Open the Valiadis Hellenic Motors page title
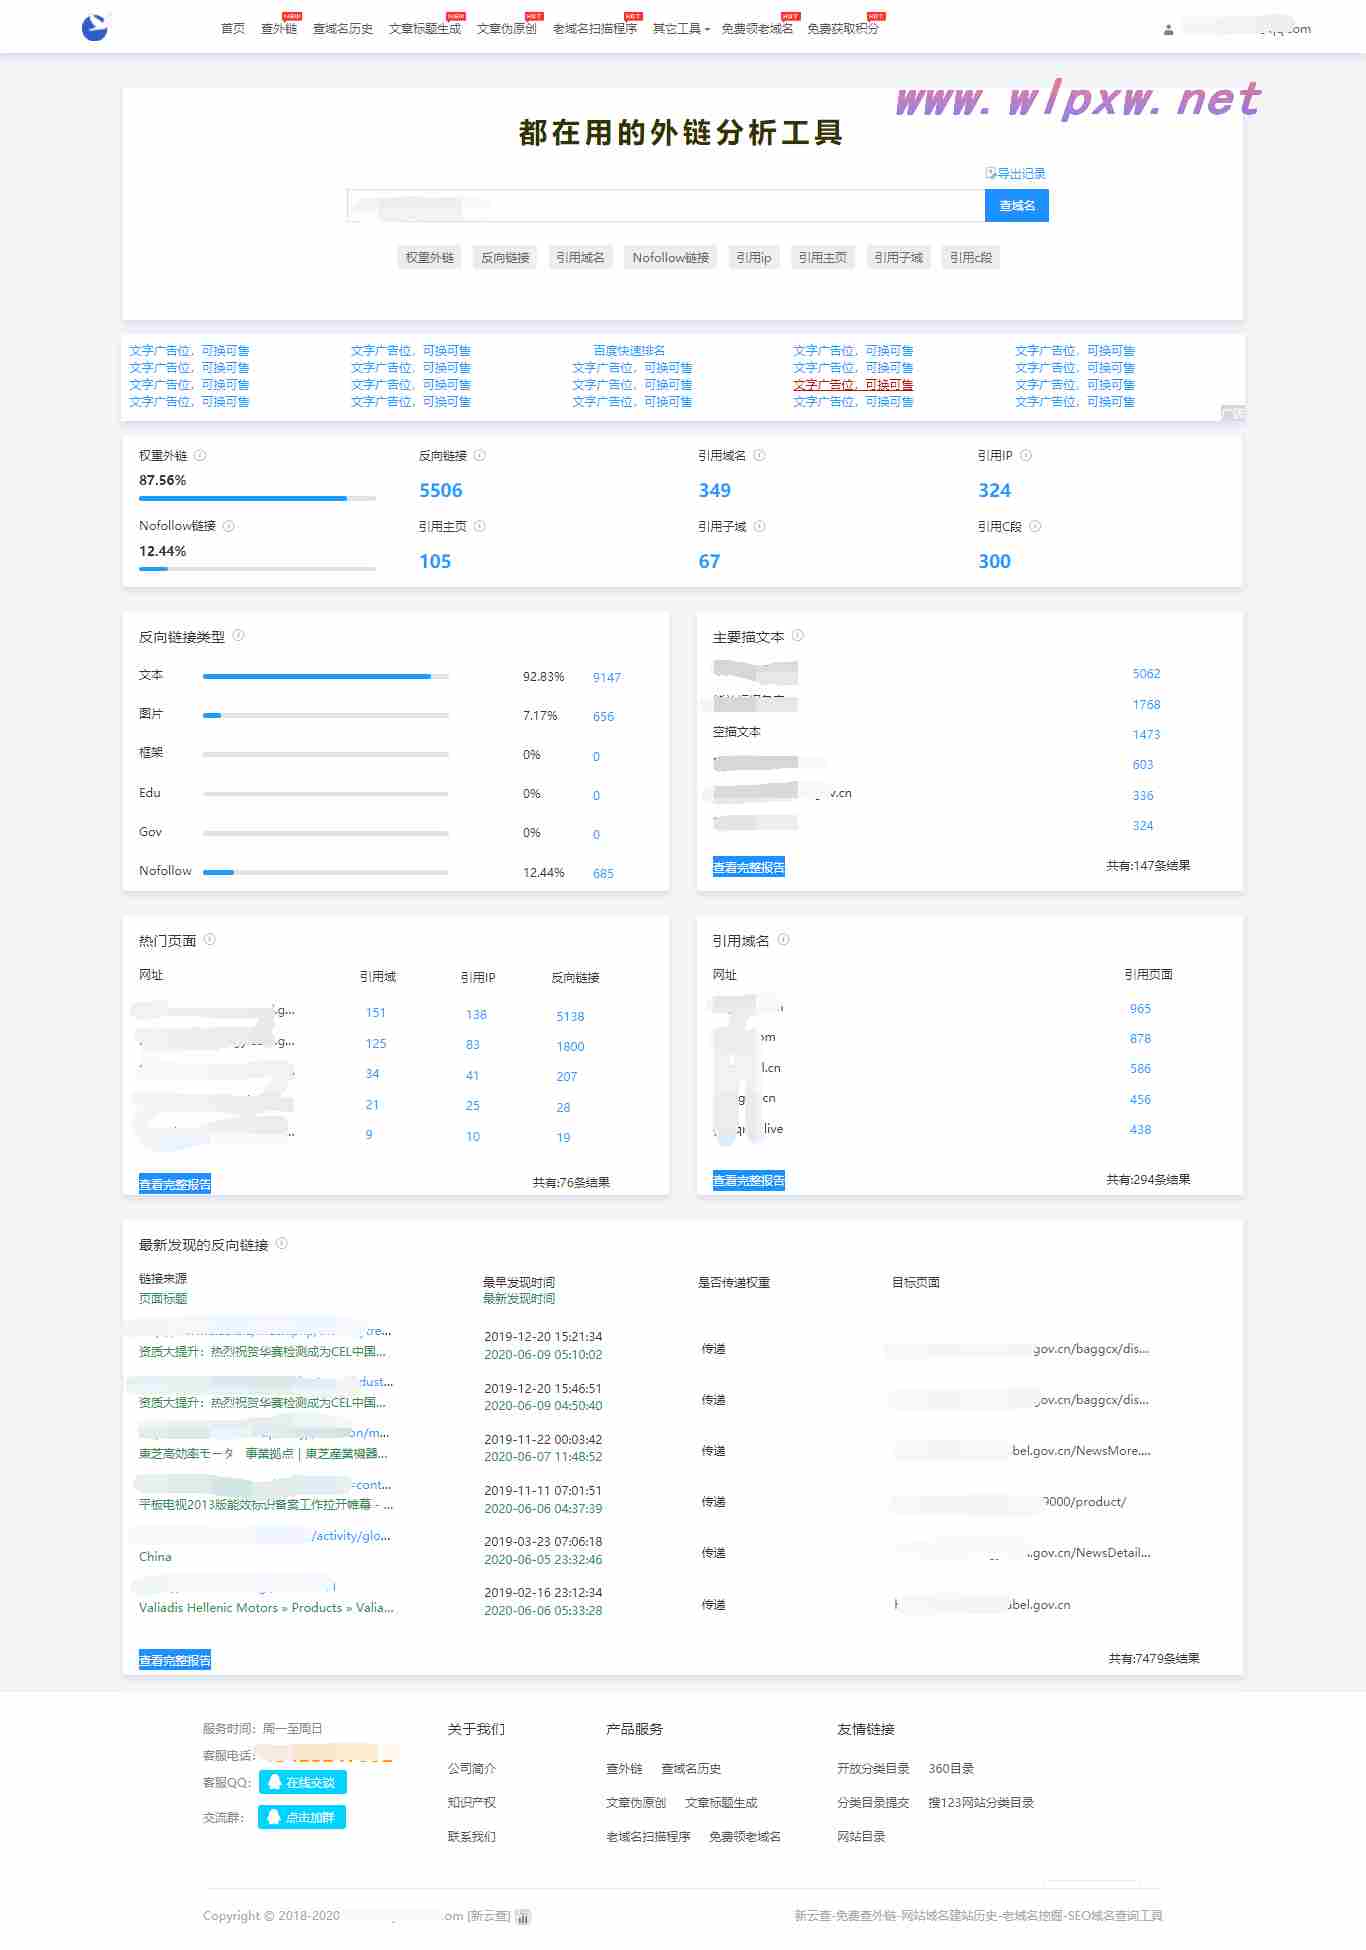This screenshot has width=1366, height=1950. [x=266, y=1608]
